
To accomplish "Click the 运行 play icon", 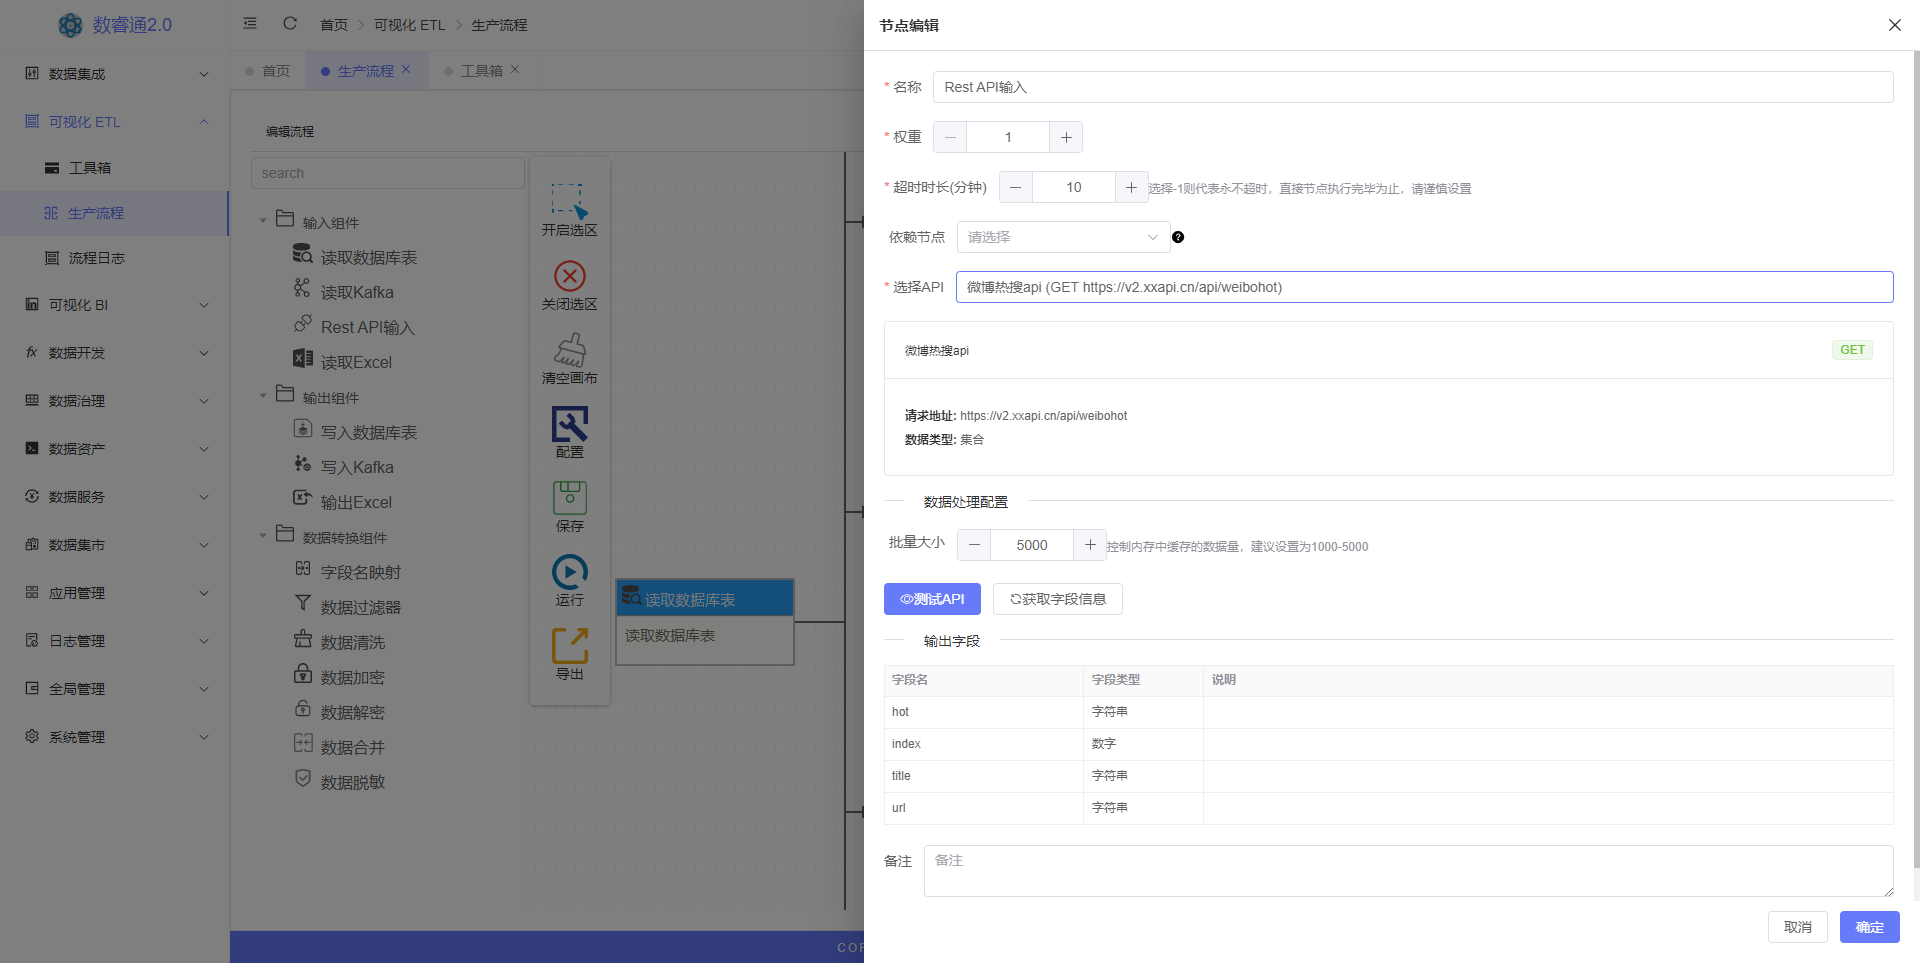I will [569, 572].
